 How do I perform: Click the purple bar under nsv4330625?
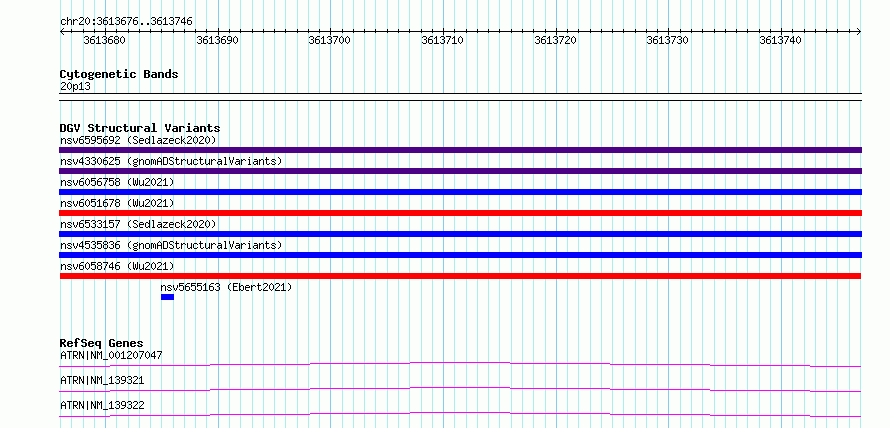(460, 171)
